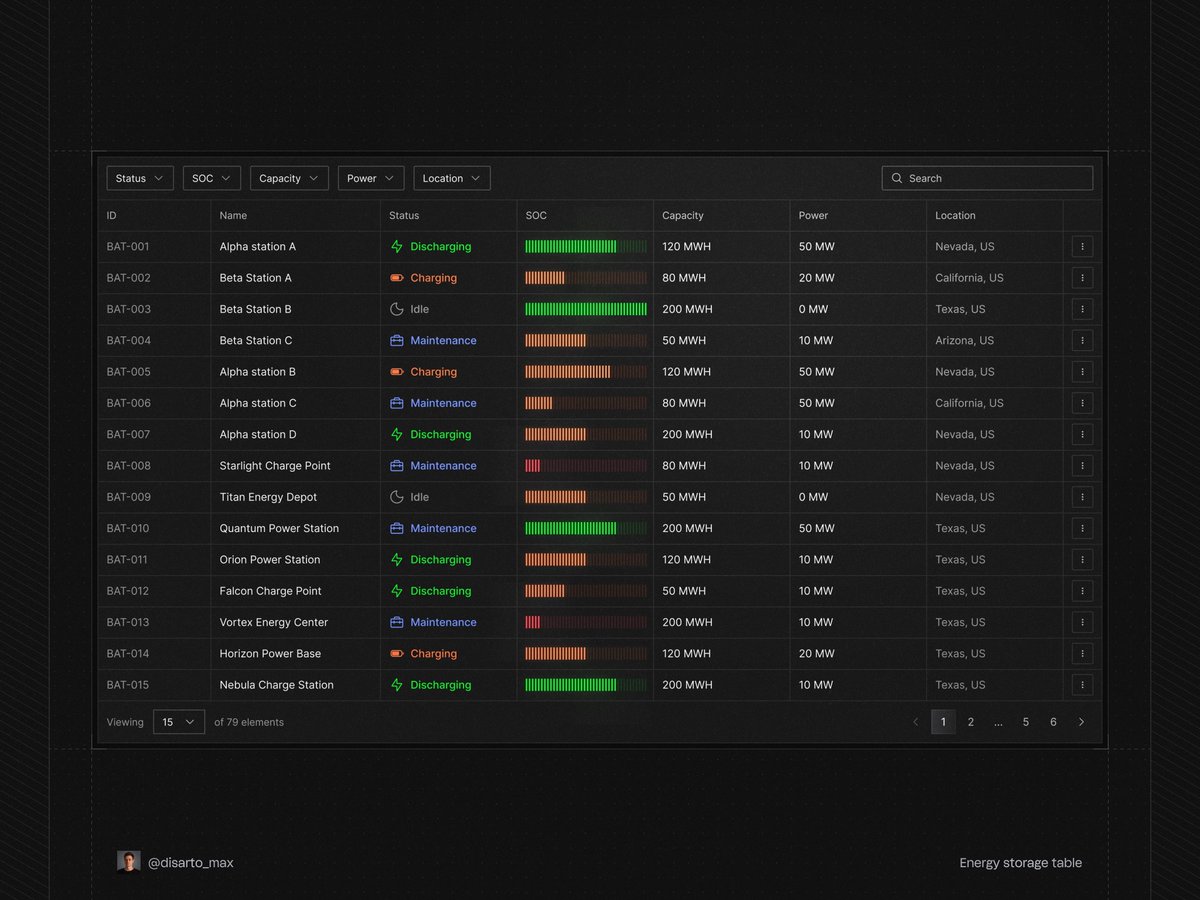
Task: Go to previous page arrow
Action: tap(915, 722)
